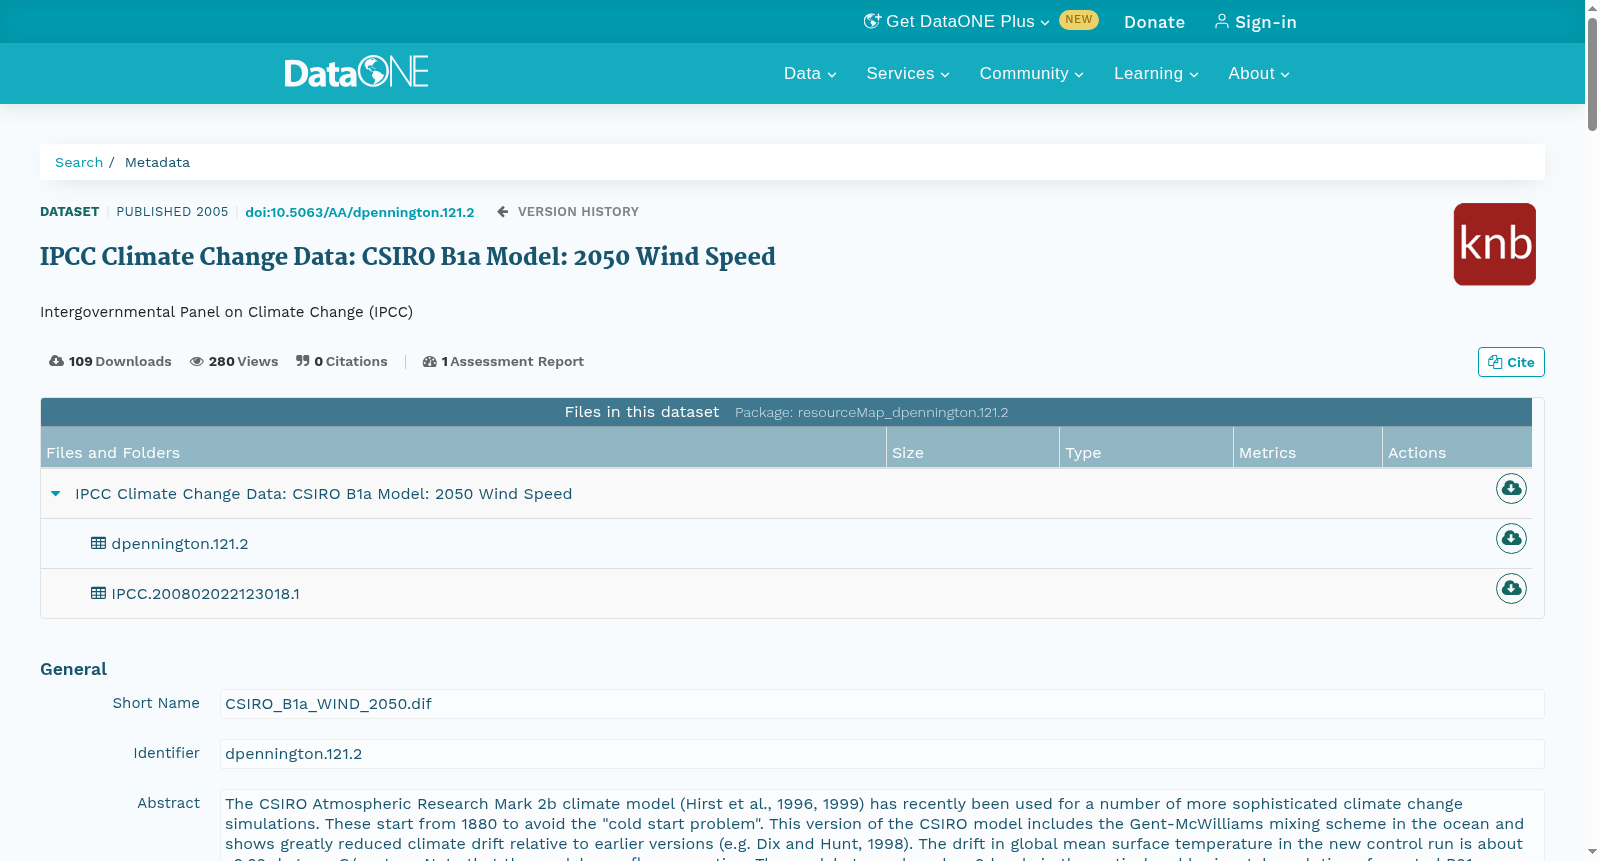
Task: Click the NEW badge in top bar
Action: [x=1079, y=20]
